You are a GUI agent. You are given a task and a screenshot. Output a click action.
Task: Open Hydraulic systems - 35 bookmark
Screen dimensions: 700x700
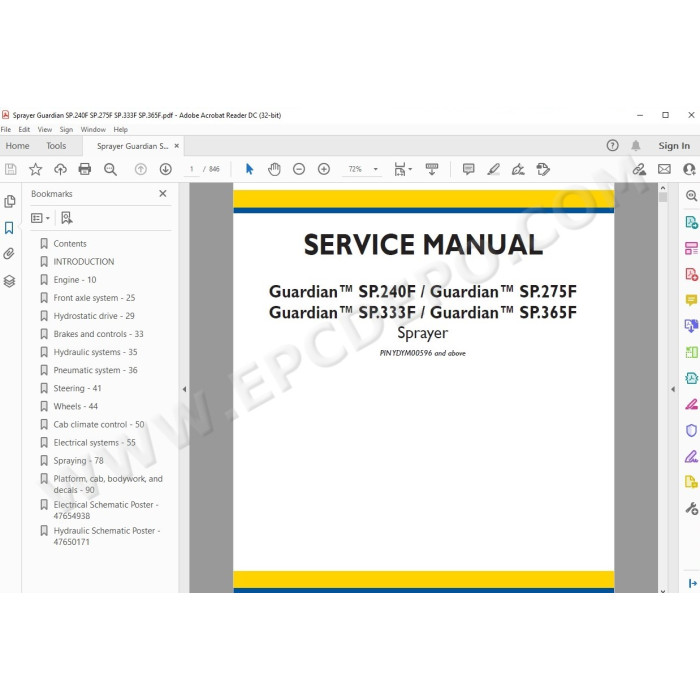click(95, 352)
